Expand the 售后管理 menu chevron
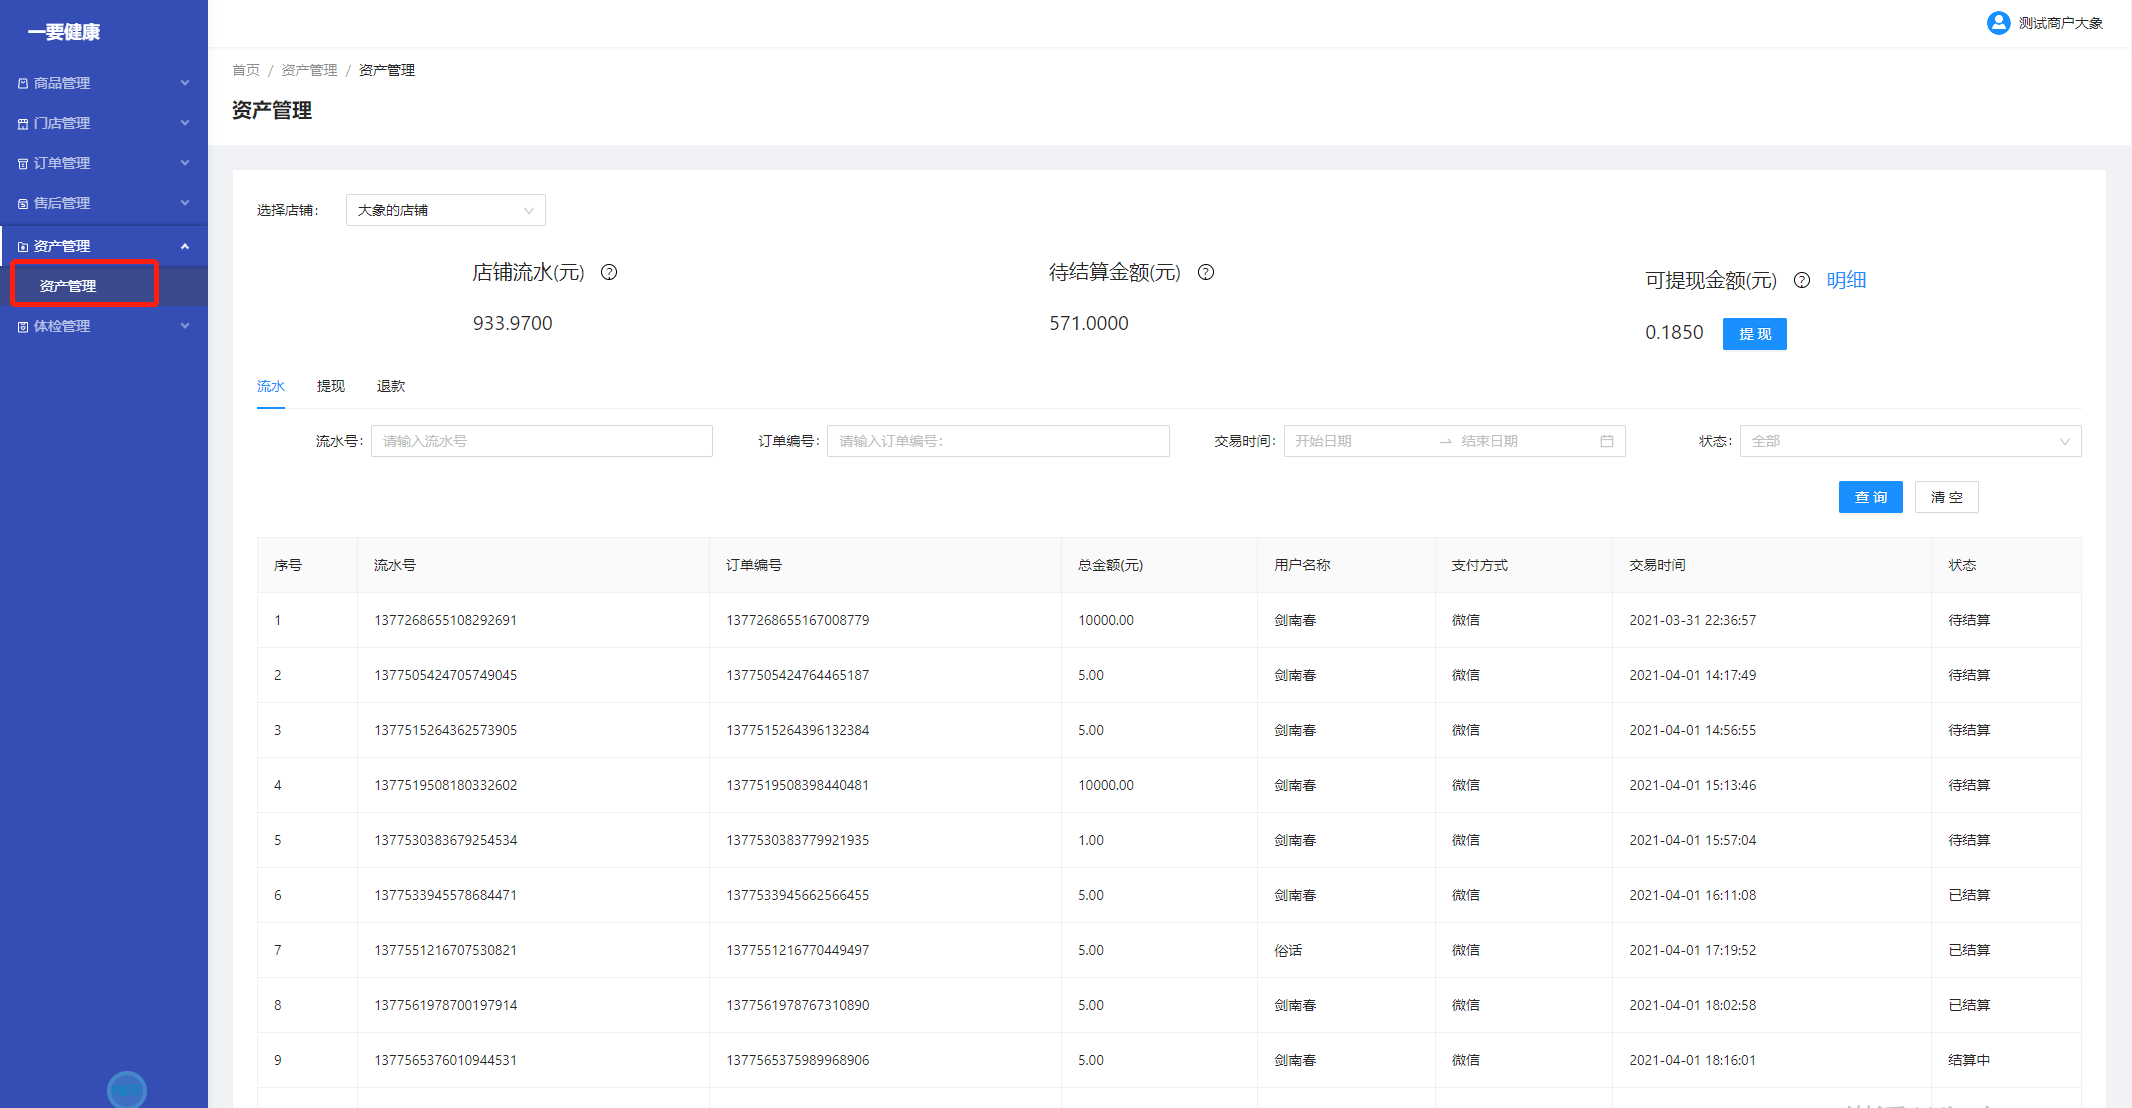The width and height of the screenshot is (2132, 1108). (185, 203)
